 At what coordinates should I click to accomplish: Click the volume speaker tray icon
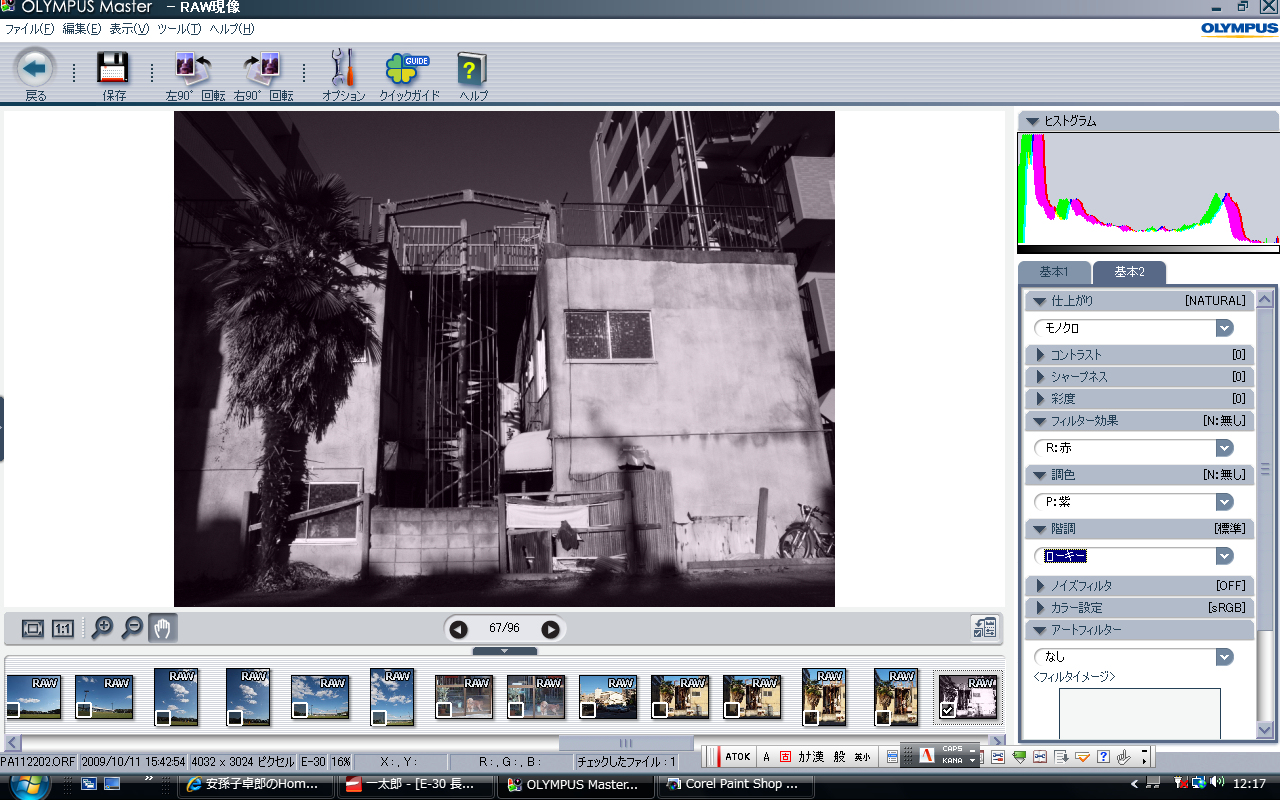click(1217, 783)
